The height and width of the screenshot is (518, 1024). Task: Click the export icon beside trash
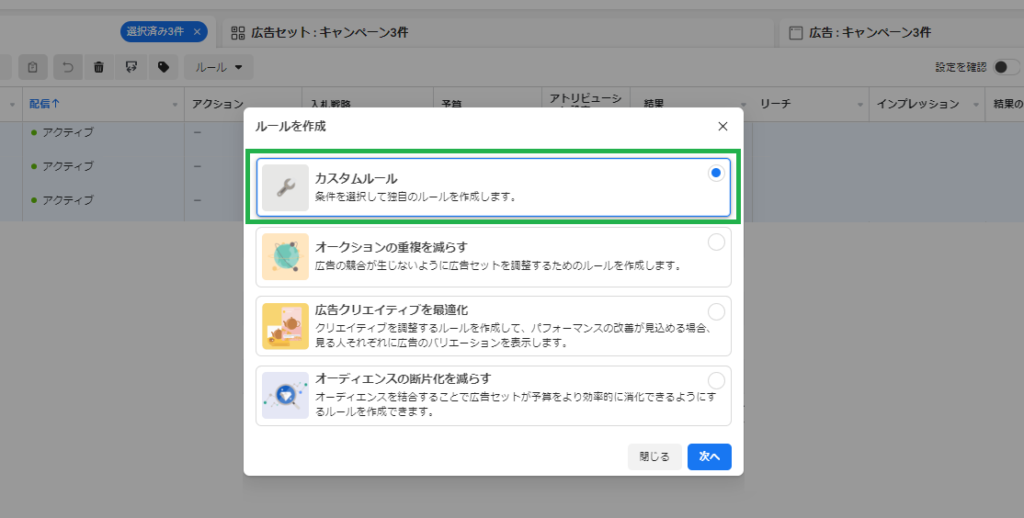(x=131, y=67)
